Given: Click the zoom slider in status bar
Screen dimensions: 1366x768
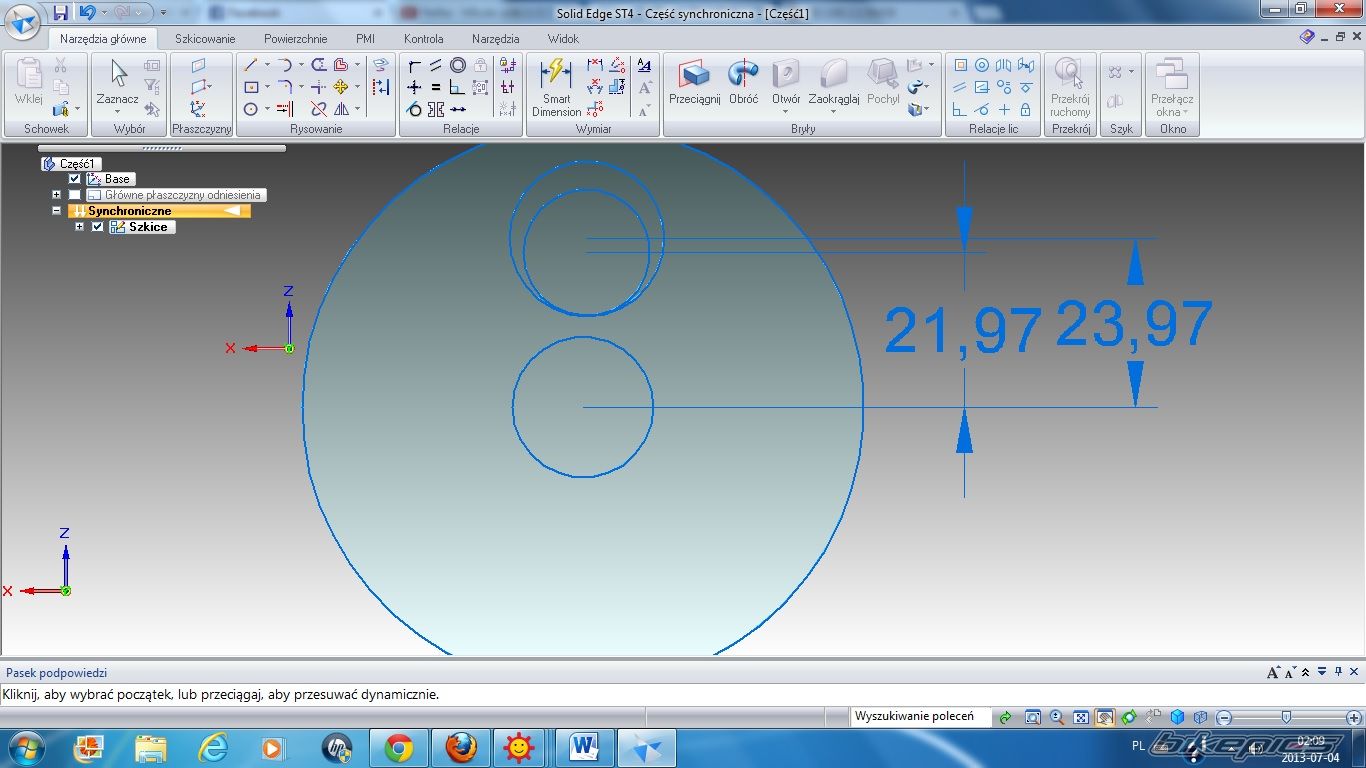Looking at the screenshot, I should [x=1285, y=717].
